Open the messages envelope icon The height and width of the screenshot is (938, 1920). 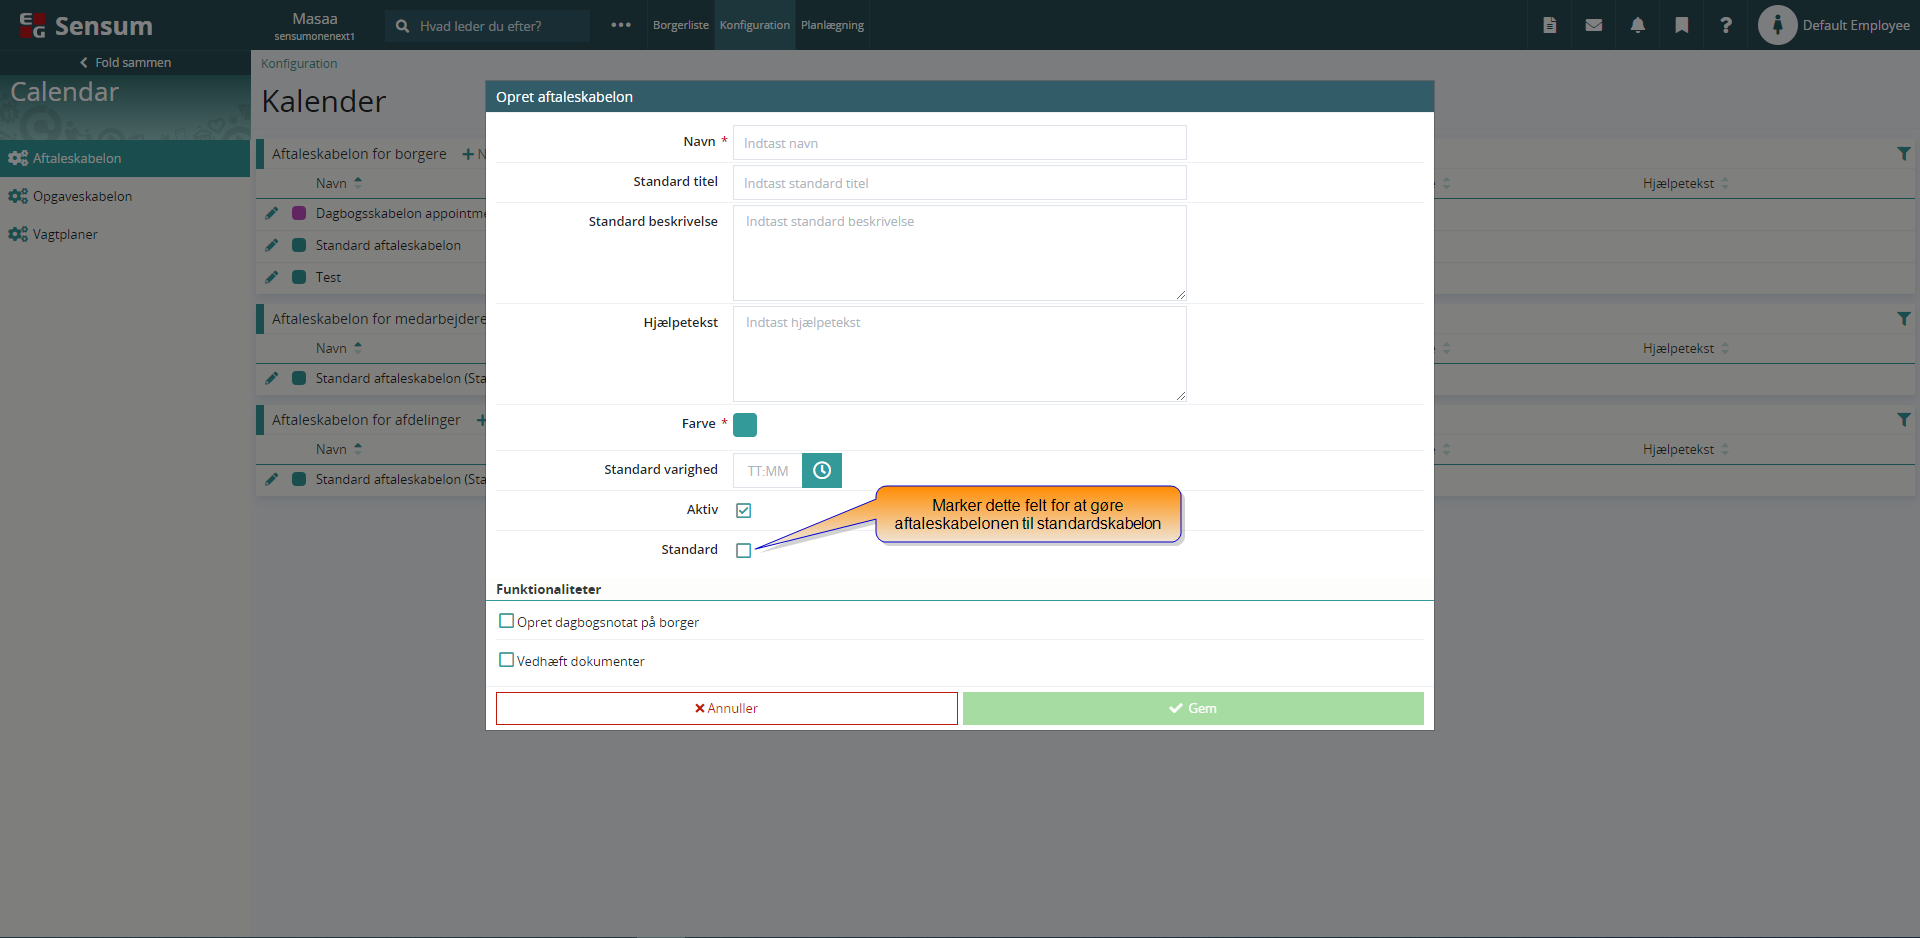(x=1593, y=25)
